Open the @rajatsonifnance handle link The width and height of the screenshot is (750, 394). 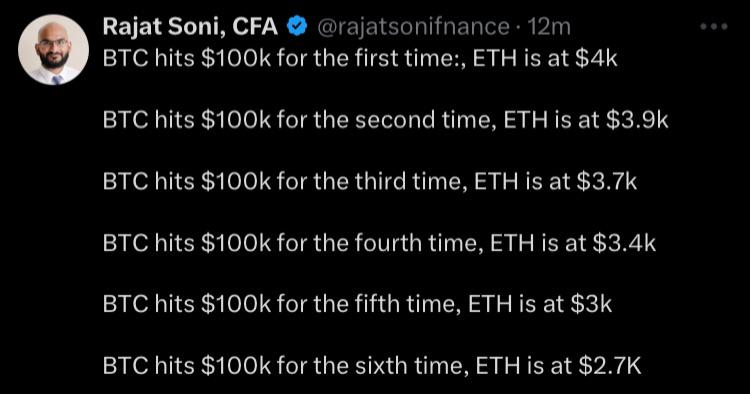413,27
